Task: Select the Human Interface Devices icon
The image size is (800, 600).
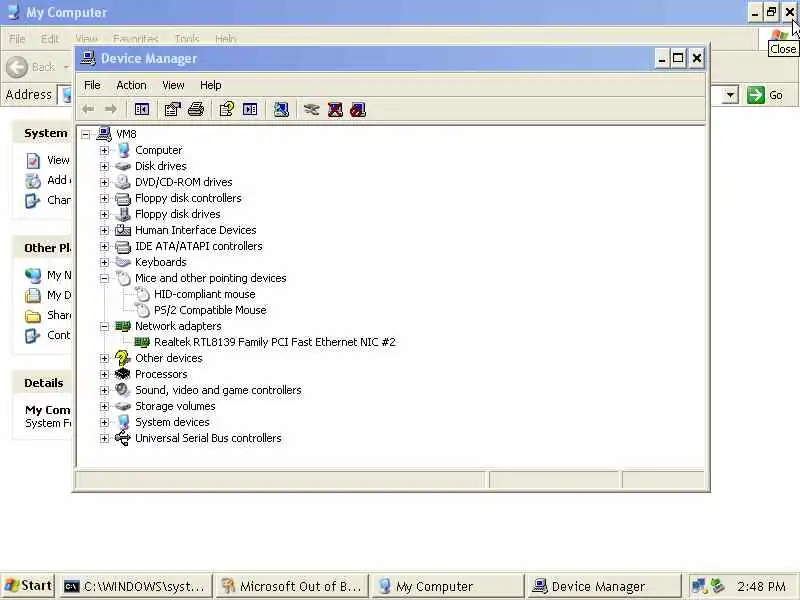Action: point(123,230)
